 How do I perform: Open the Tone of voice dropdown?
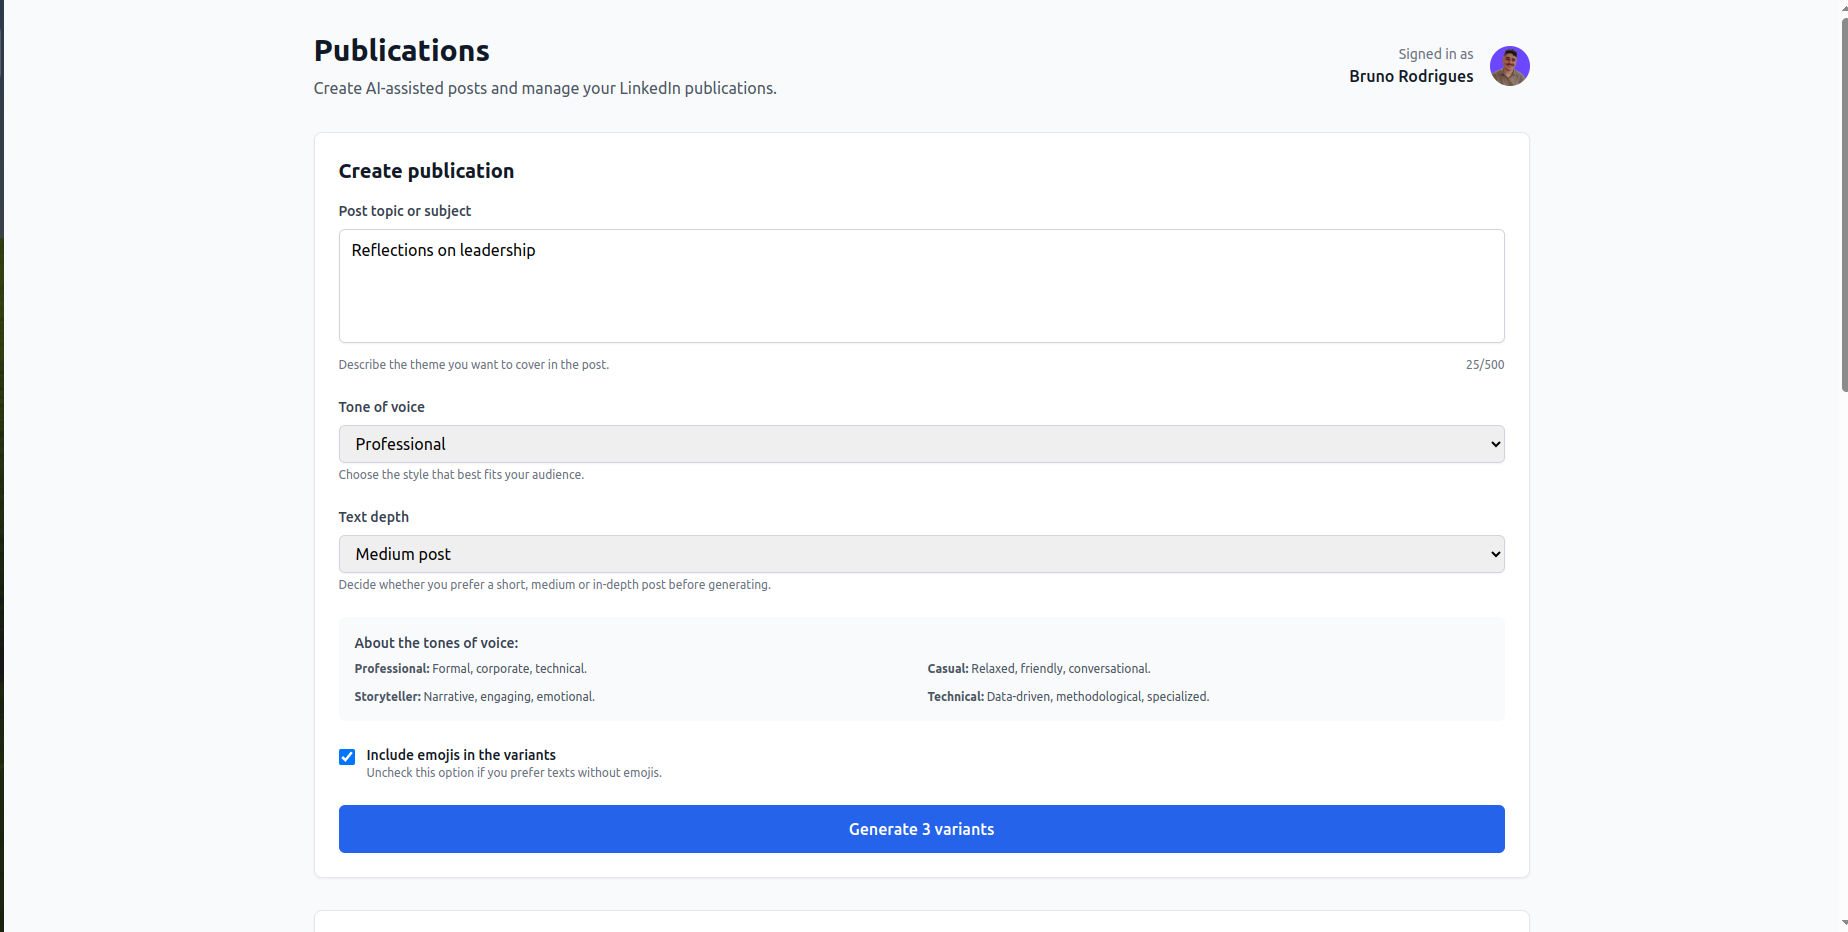pos(921,444)
